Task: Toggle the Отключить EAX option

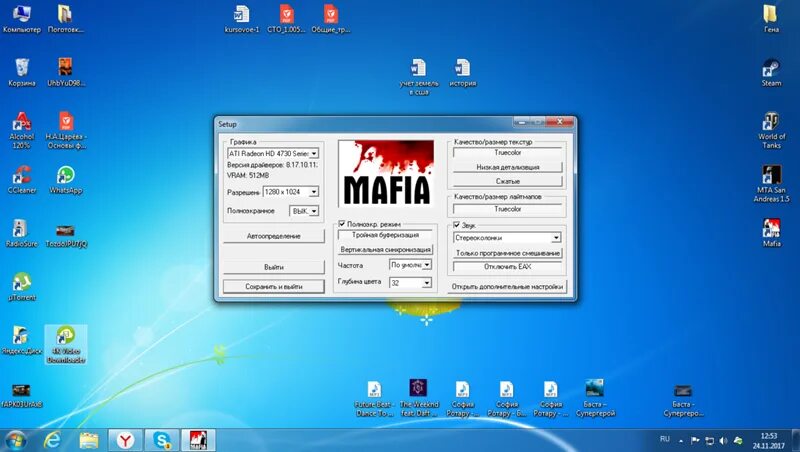Action: [507, 267]
